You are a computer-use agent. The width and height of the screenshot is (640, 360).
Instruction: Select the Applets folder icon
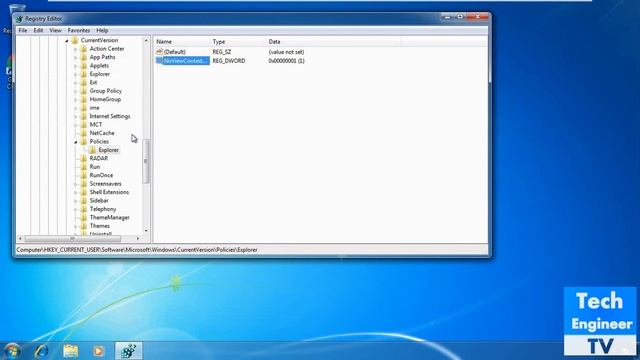point(84,65)
